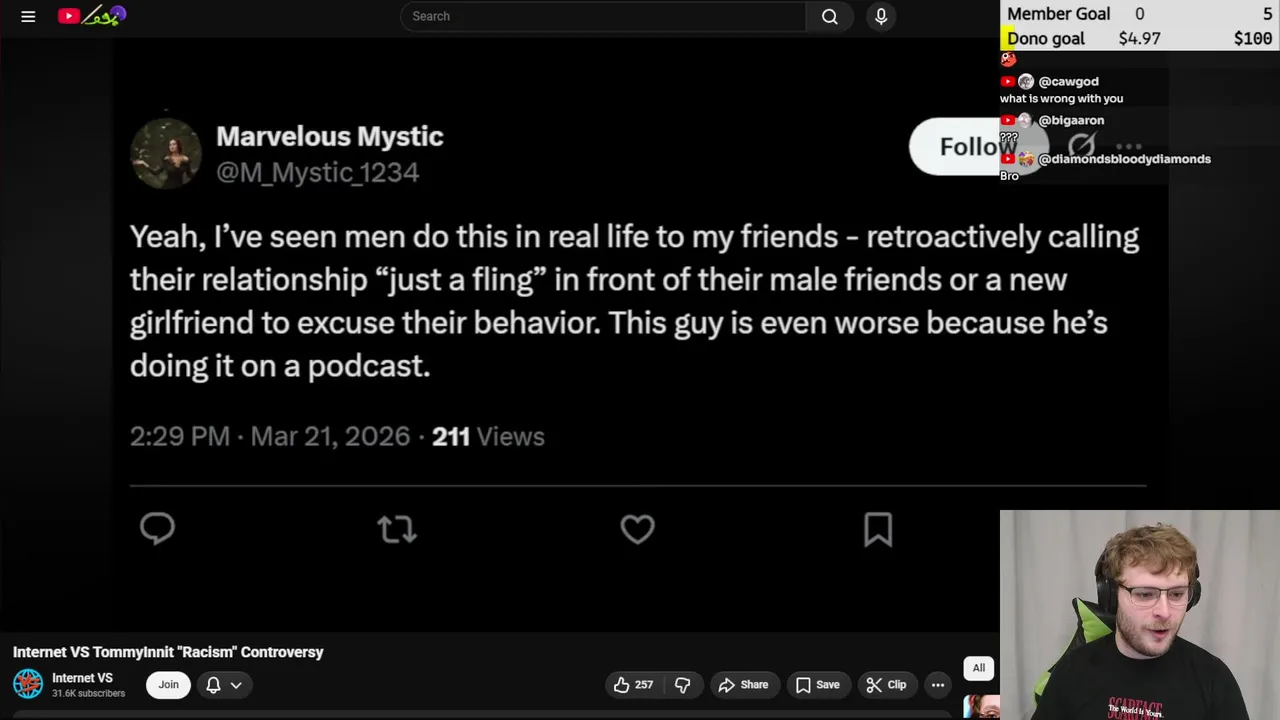Open the Internet VS channel avatar
The width and height of the screenshot is (1280, 720).
coord(28,684)
